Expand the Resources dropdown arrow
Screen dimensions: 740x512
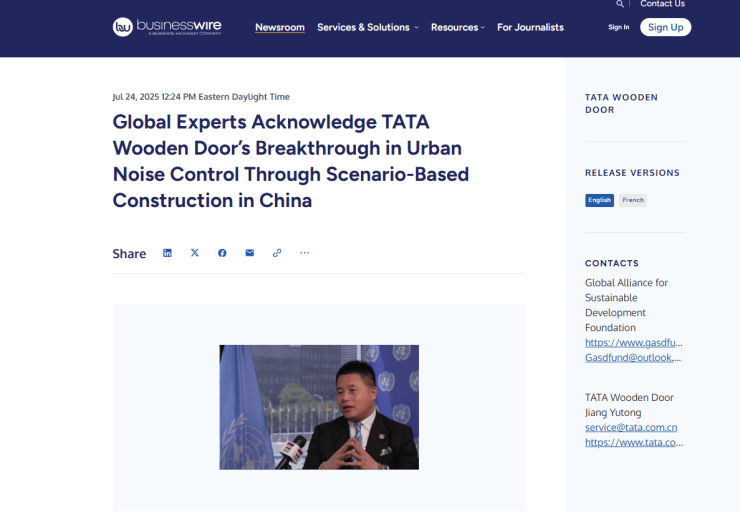point(482,27)
